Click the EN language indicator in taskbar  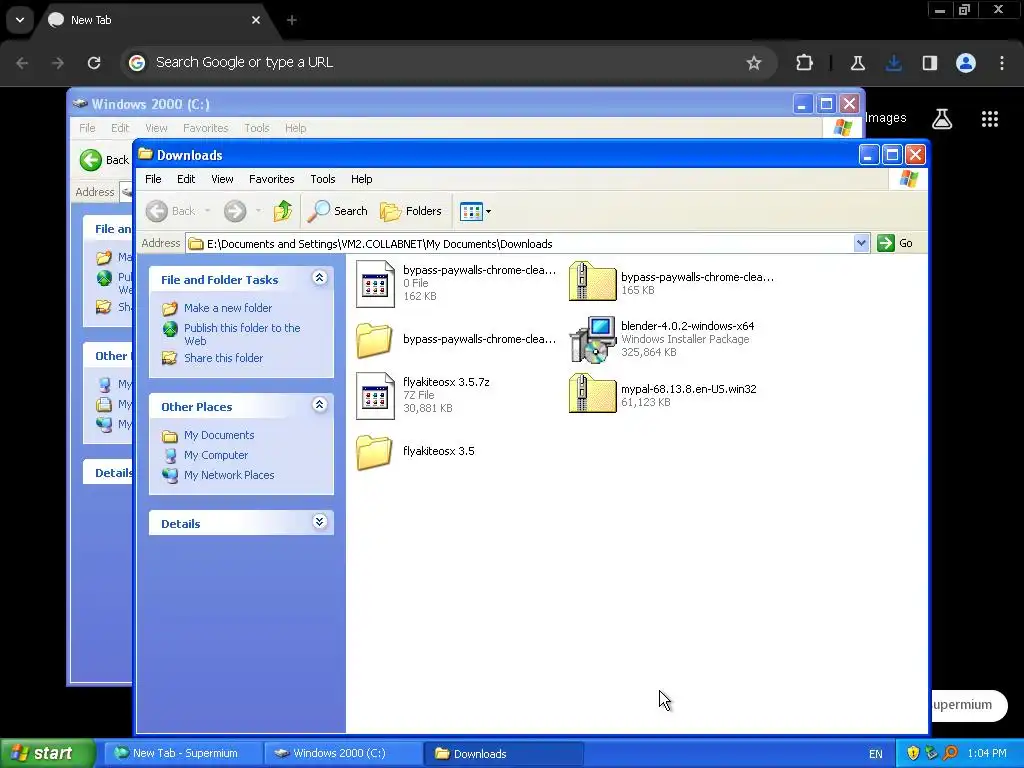point(876,754)
